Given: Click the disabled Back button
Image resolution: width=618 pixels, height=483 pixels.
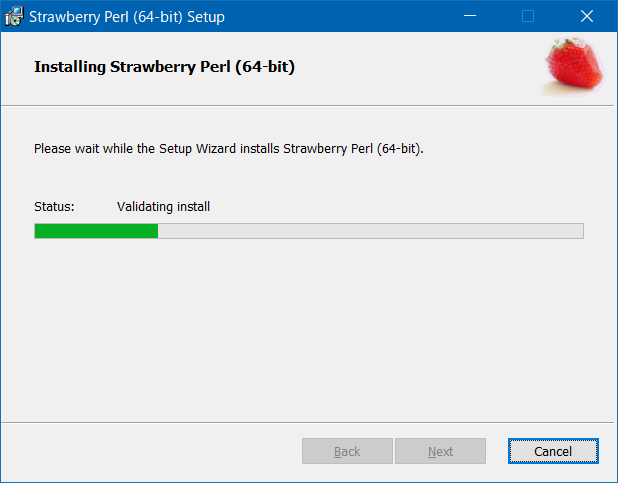Looking at the screenshot, I should click(x=347, y=451).
